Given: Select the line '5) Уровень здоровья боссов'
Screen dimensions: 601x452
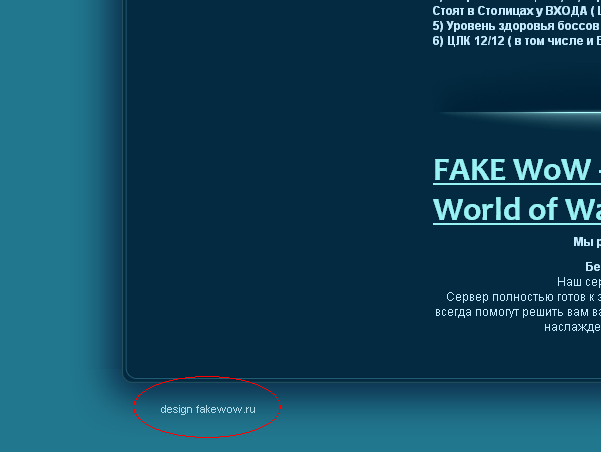Looking at the screenshot, I should [x=517, y=26].
